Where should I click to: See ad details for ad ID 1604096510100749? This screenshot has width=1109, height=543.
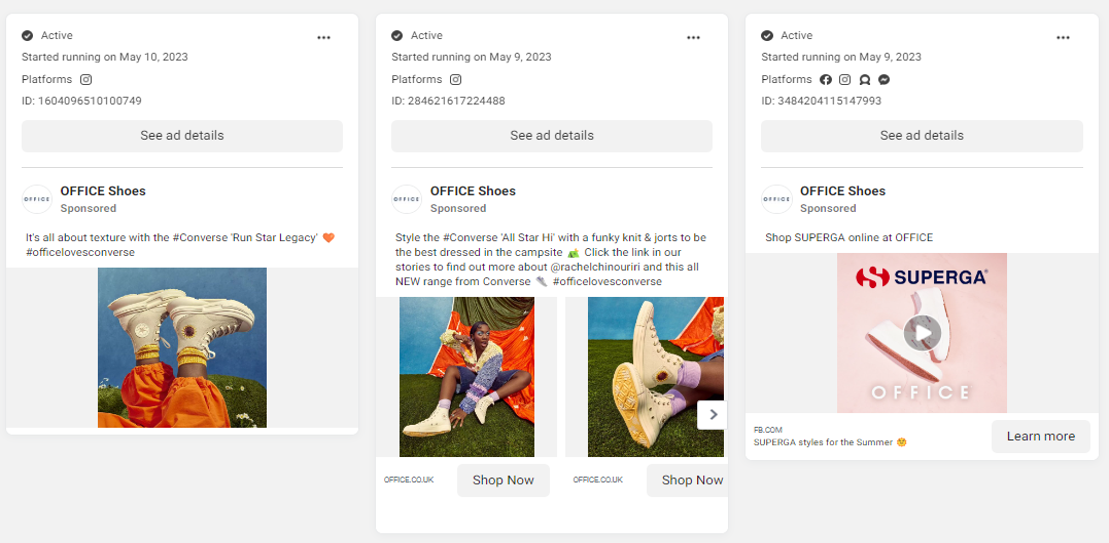pyautogui.click(x=182, y=136)
